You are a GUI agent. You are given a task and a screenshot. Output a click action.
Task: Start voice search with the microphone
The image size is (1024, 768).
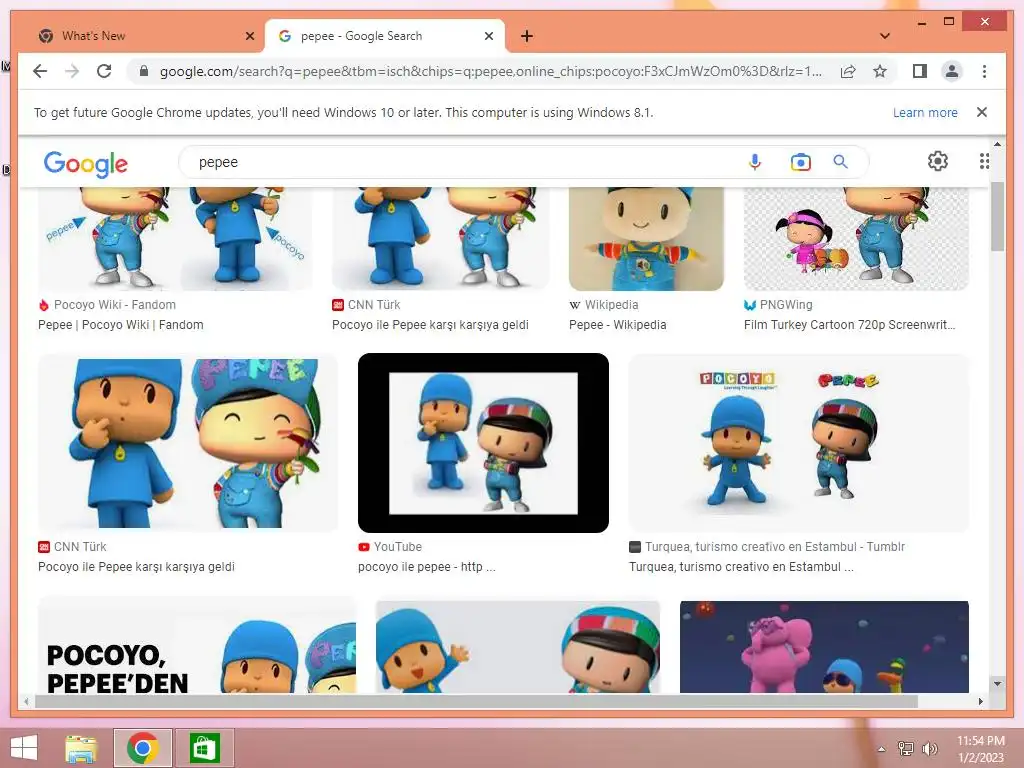(754, 161)
